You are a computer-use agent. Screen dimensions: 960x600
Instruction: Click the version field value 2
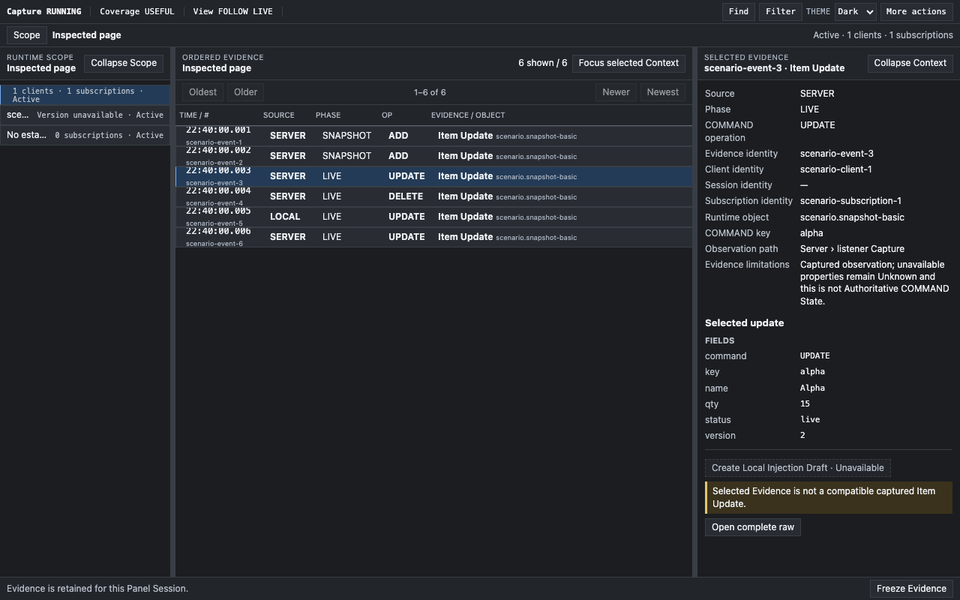coord(802,435)
